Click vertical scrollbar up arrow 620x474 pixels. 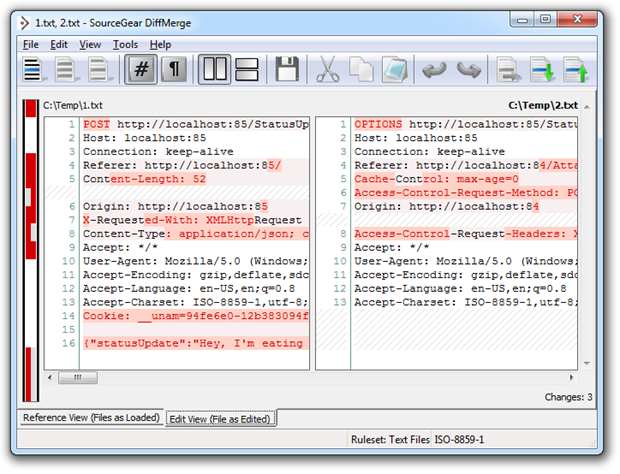pos(587,107)
